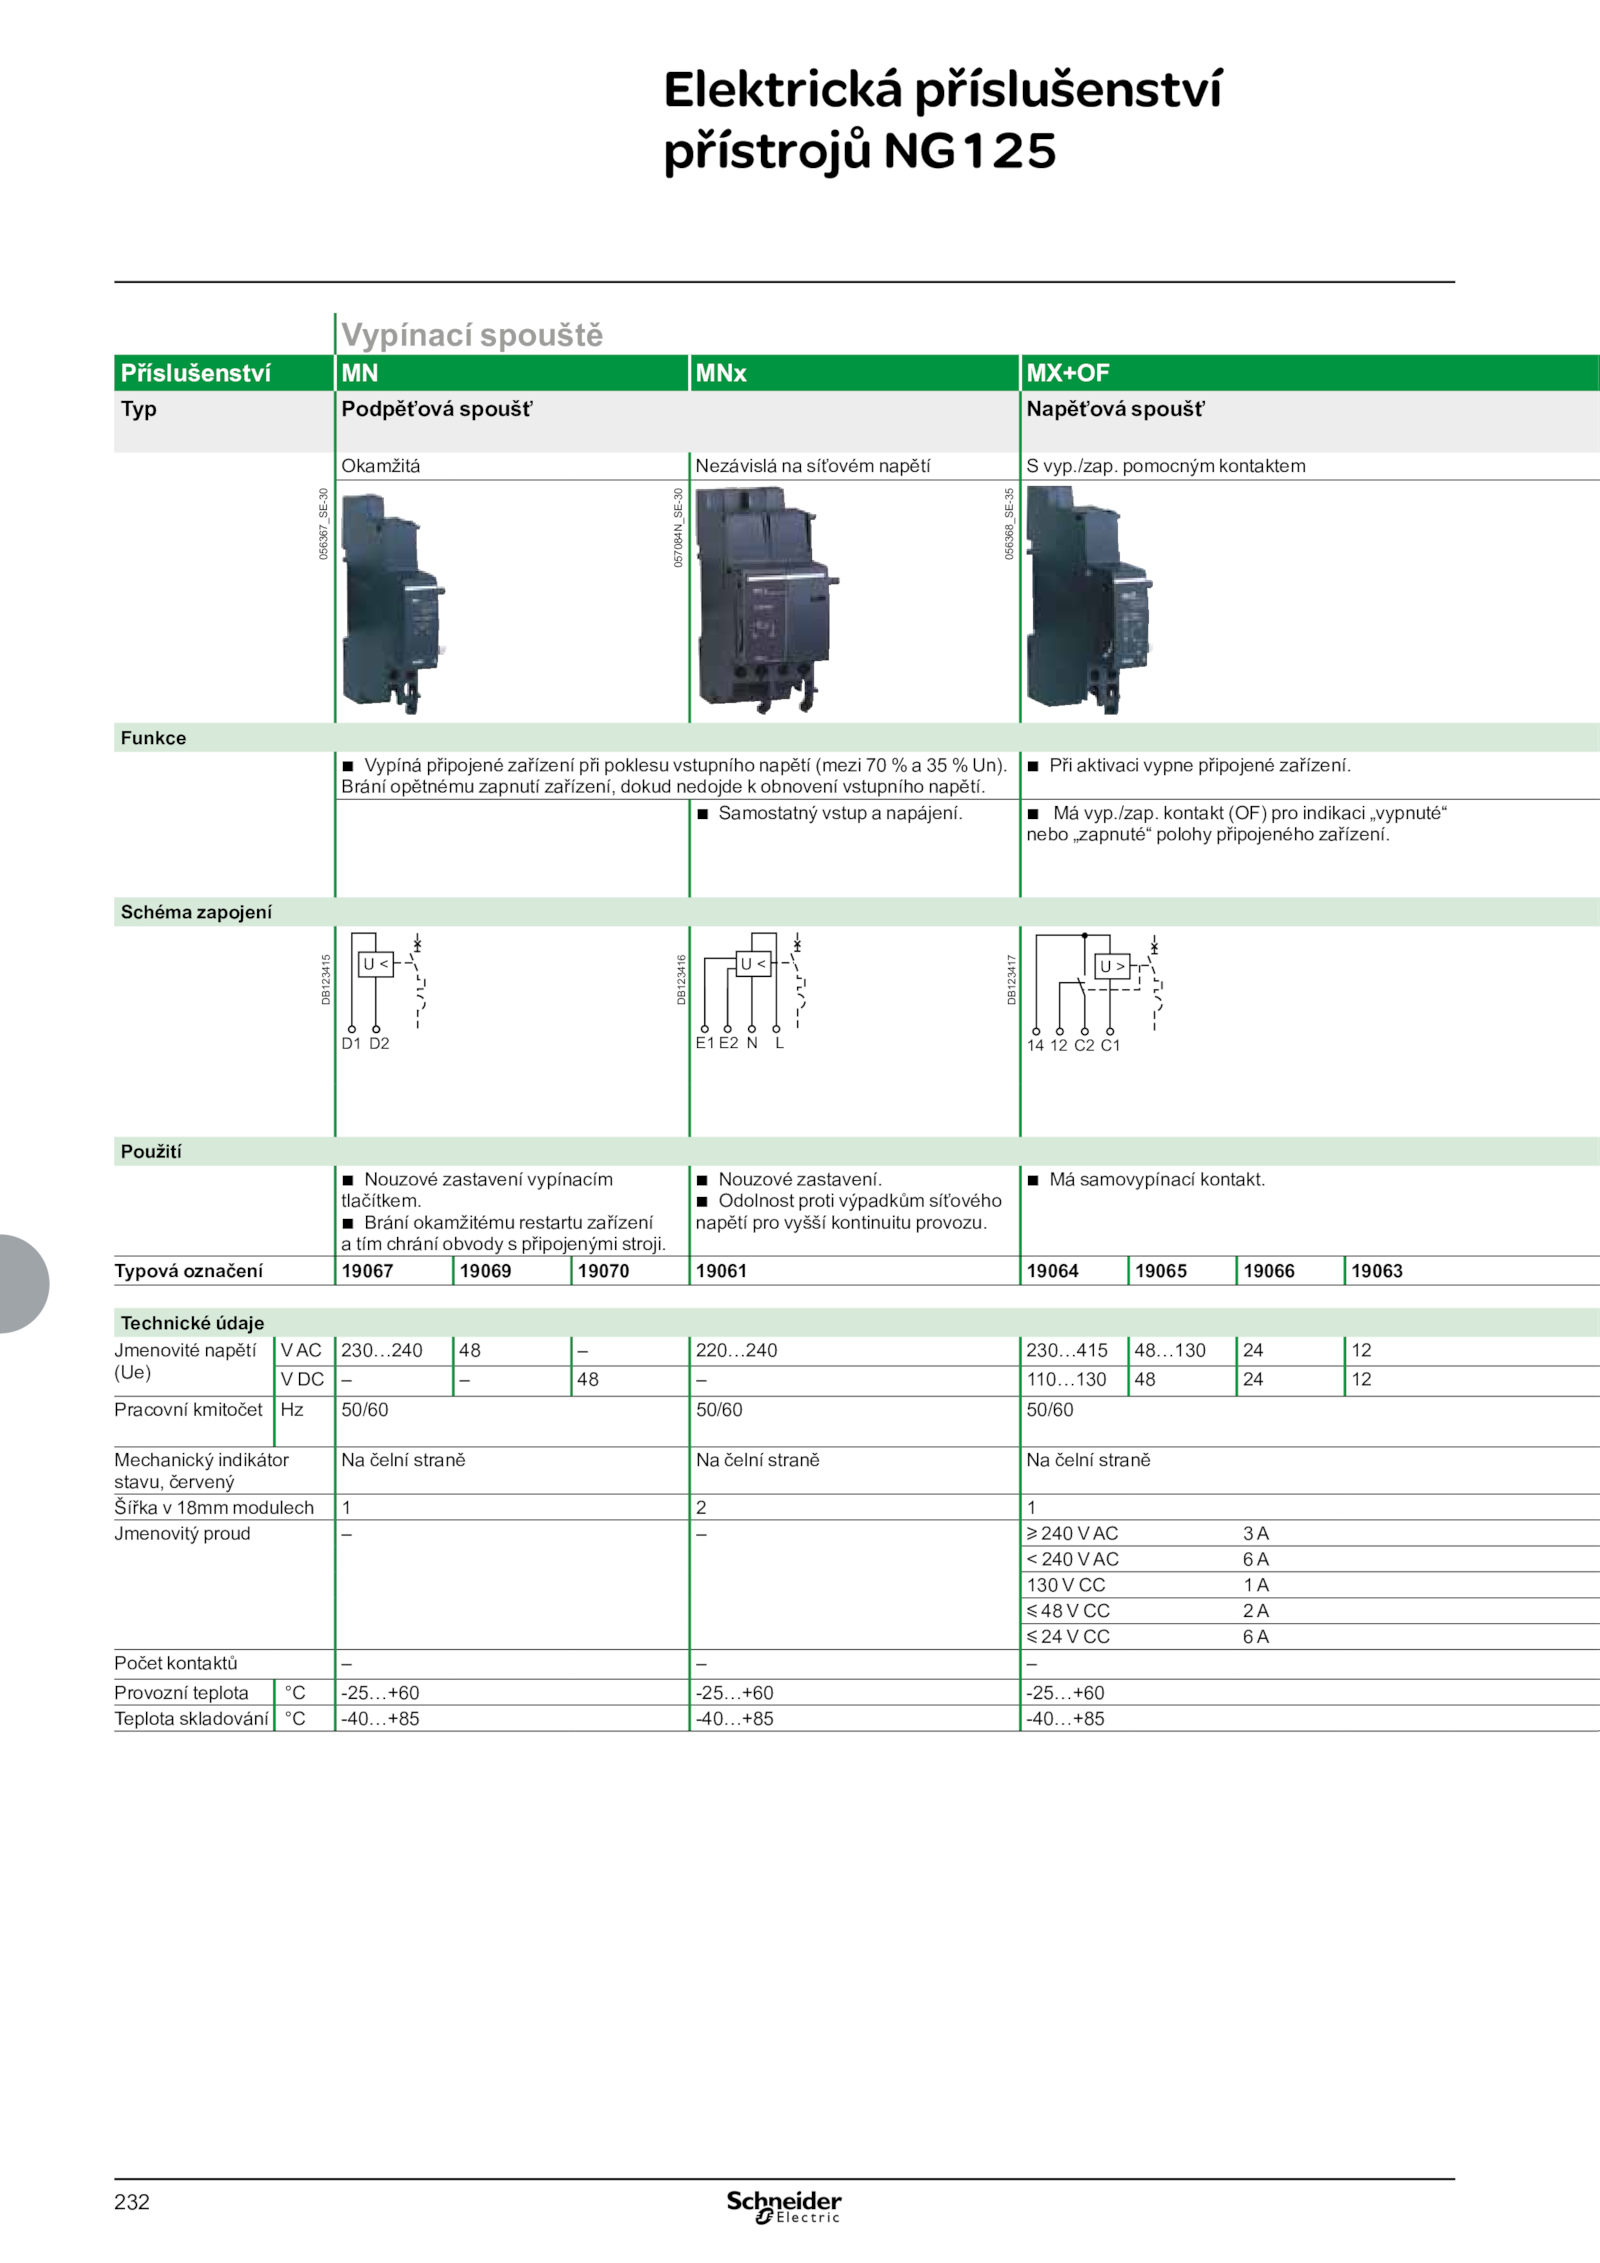Click the 'Vypínací spouště' section heading

pos(472,335)
